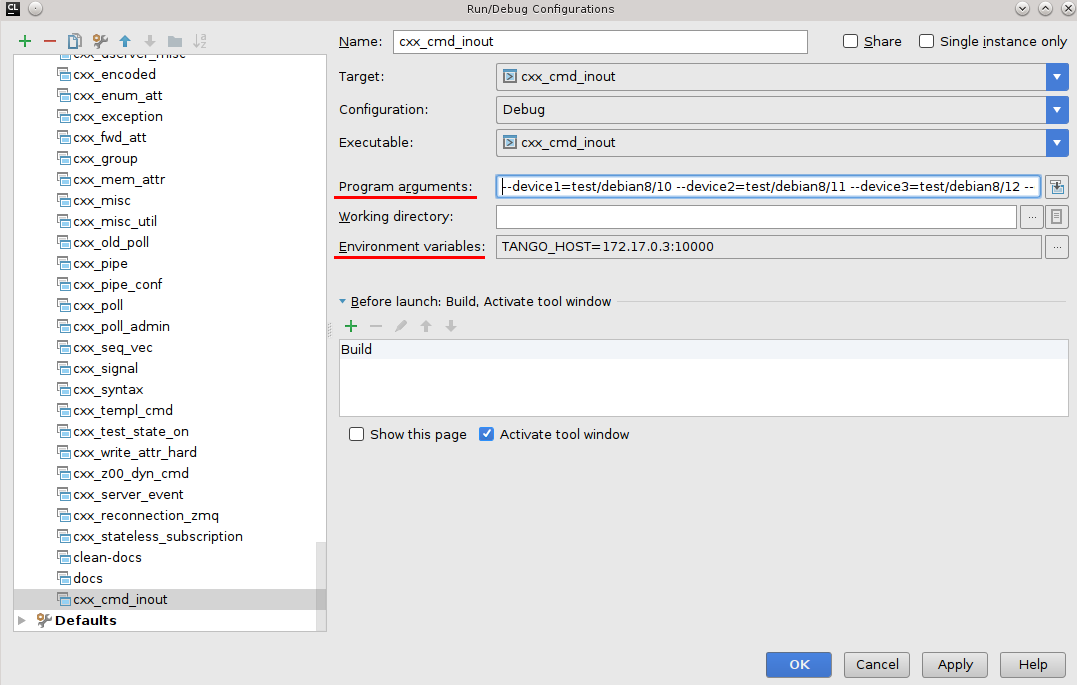Enable Show this page checkbox
Viewport: 1077px width, 685px height.
pyautogui.click(x=357, y=435)
